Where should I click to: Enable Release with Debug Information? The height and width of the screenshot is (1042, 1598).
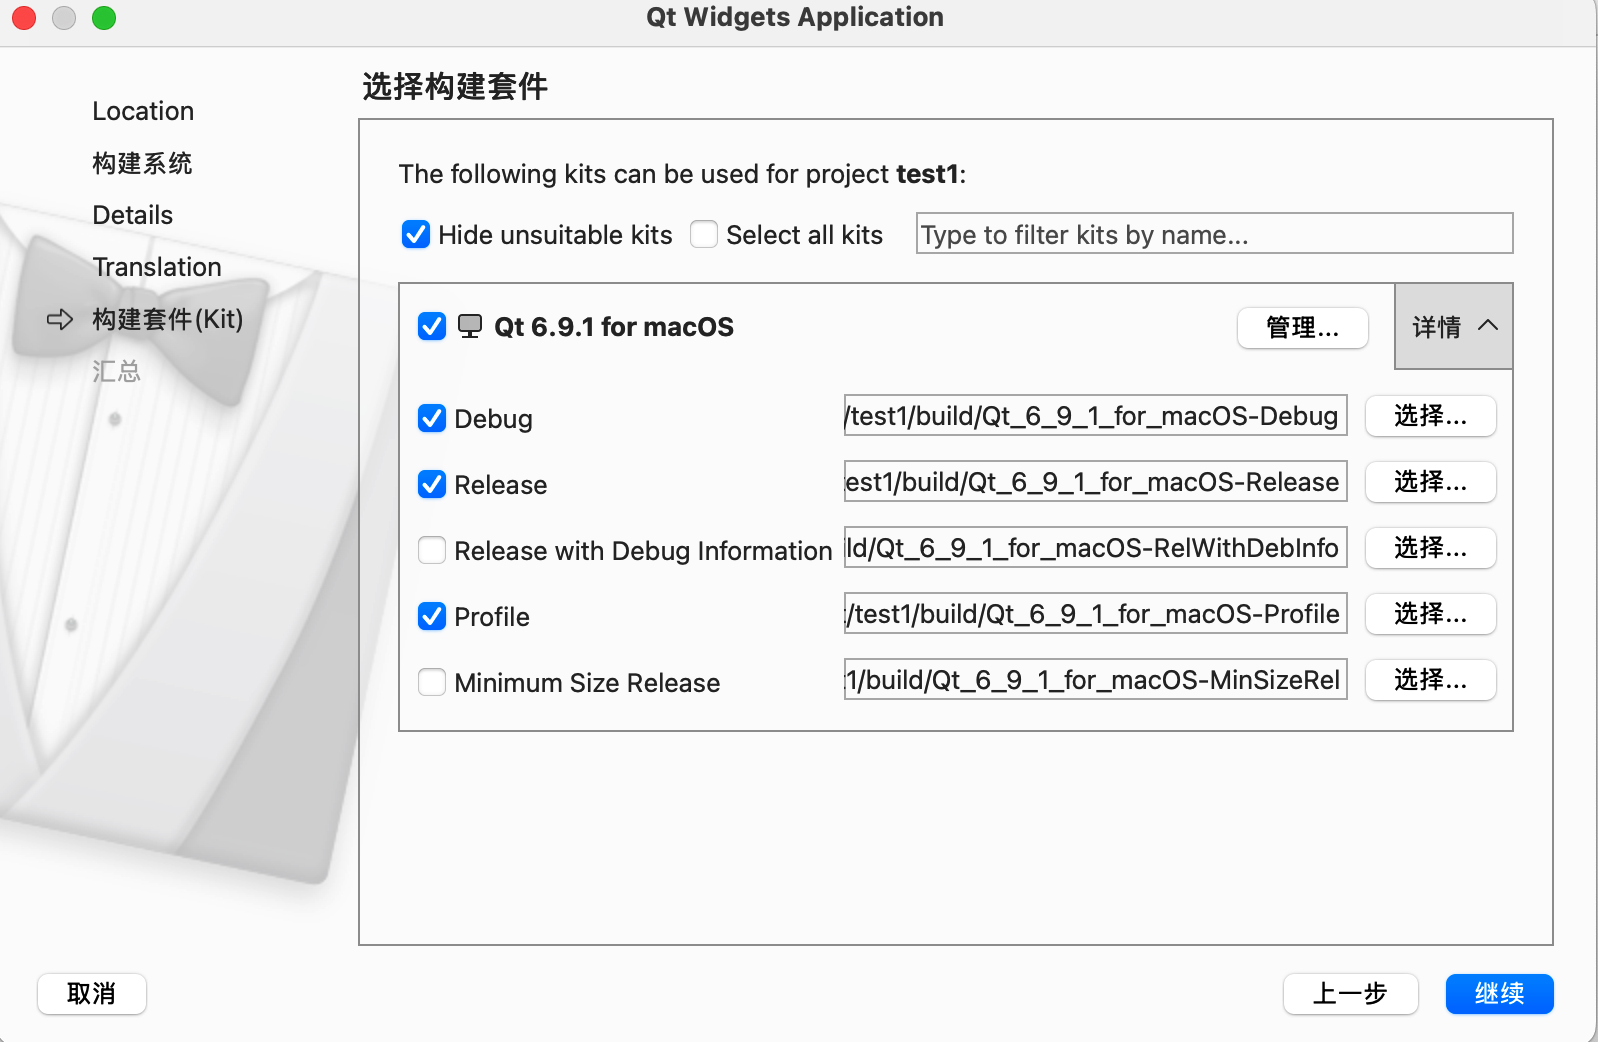[x=432, y=550]
